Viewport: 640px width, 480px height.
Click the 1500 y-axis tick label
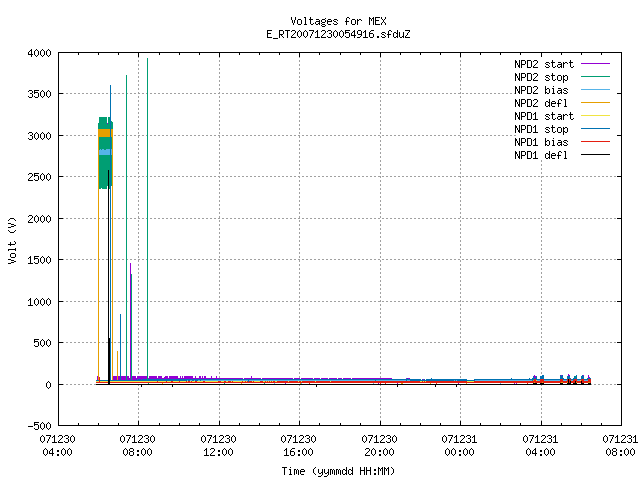coord(40,260)
